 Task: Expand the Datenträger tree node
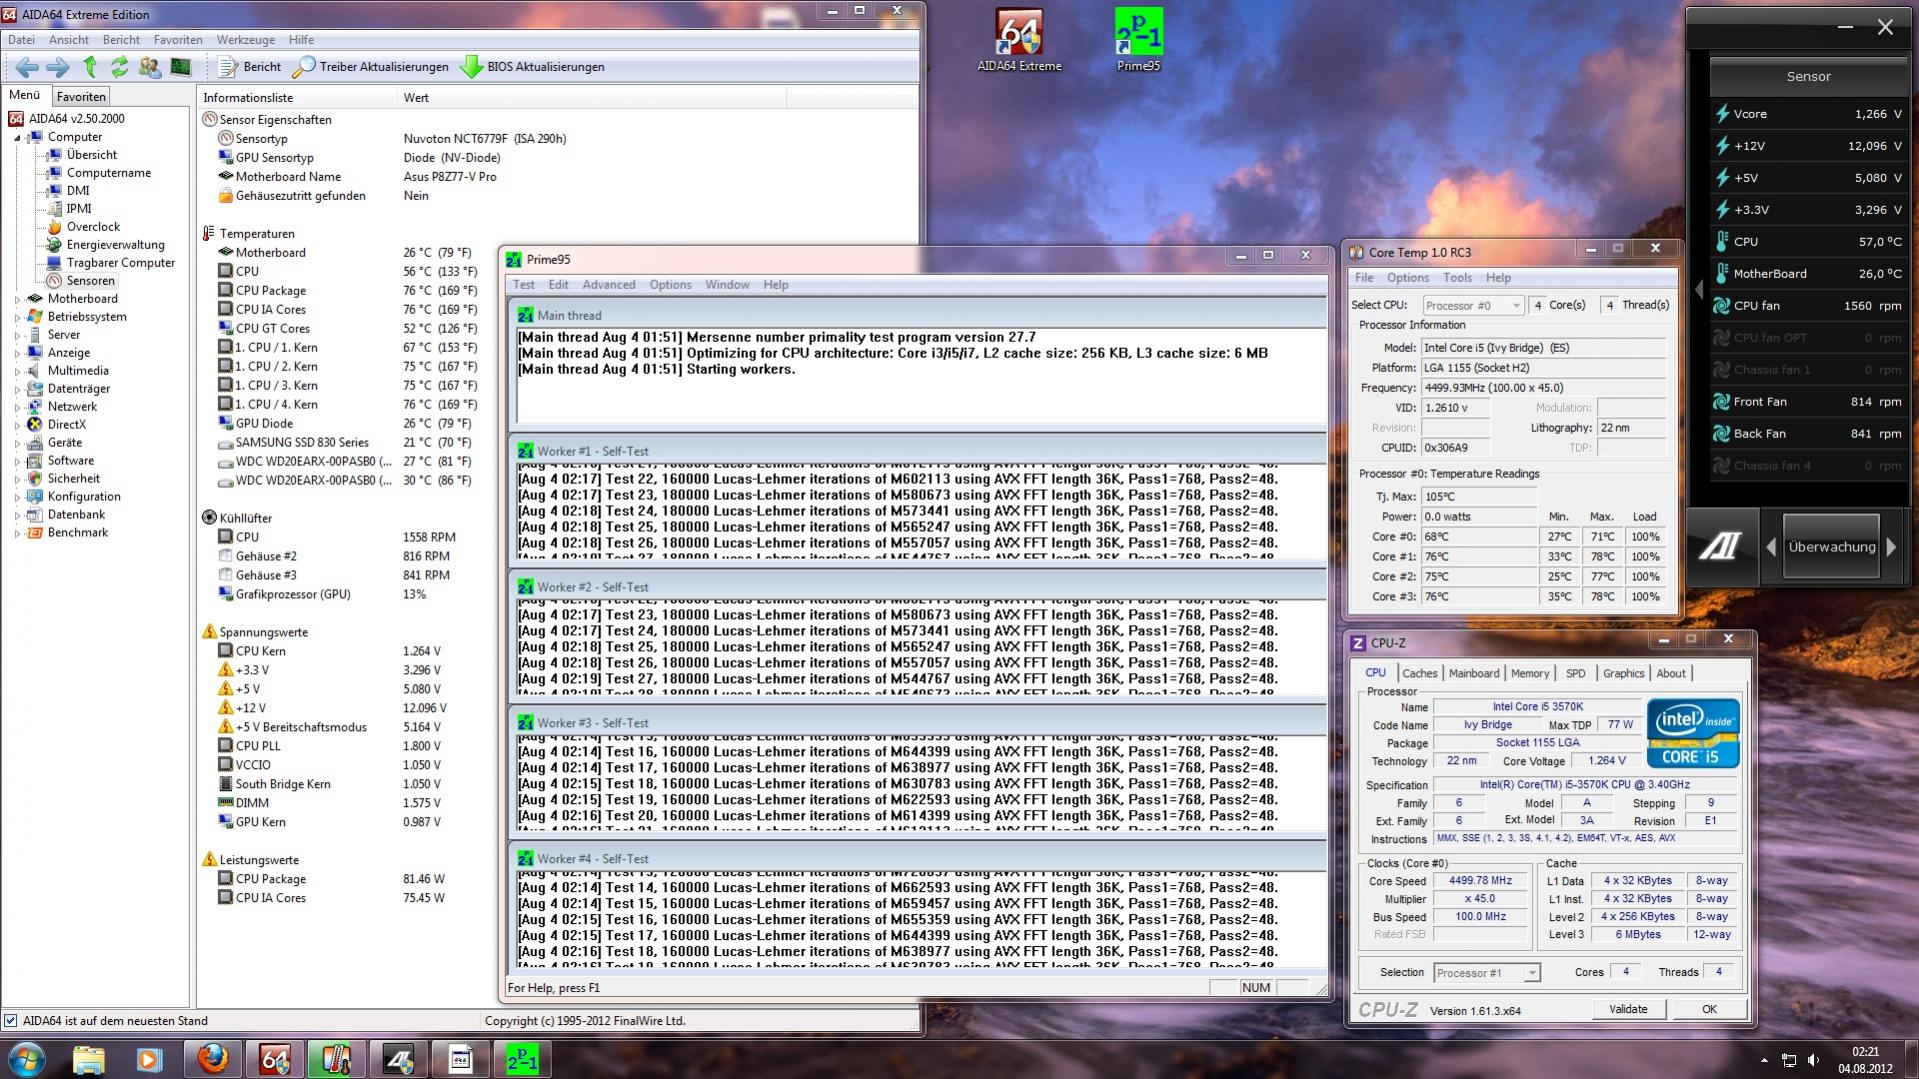point(18,389)
